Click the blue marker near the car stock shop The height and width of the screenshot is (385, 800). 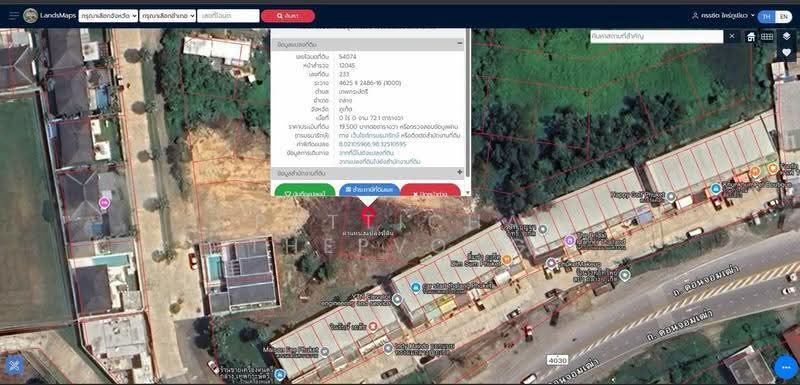point(416,288)
